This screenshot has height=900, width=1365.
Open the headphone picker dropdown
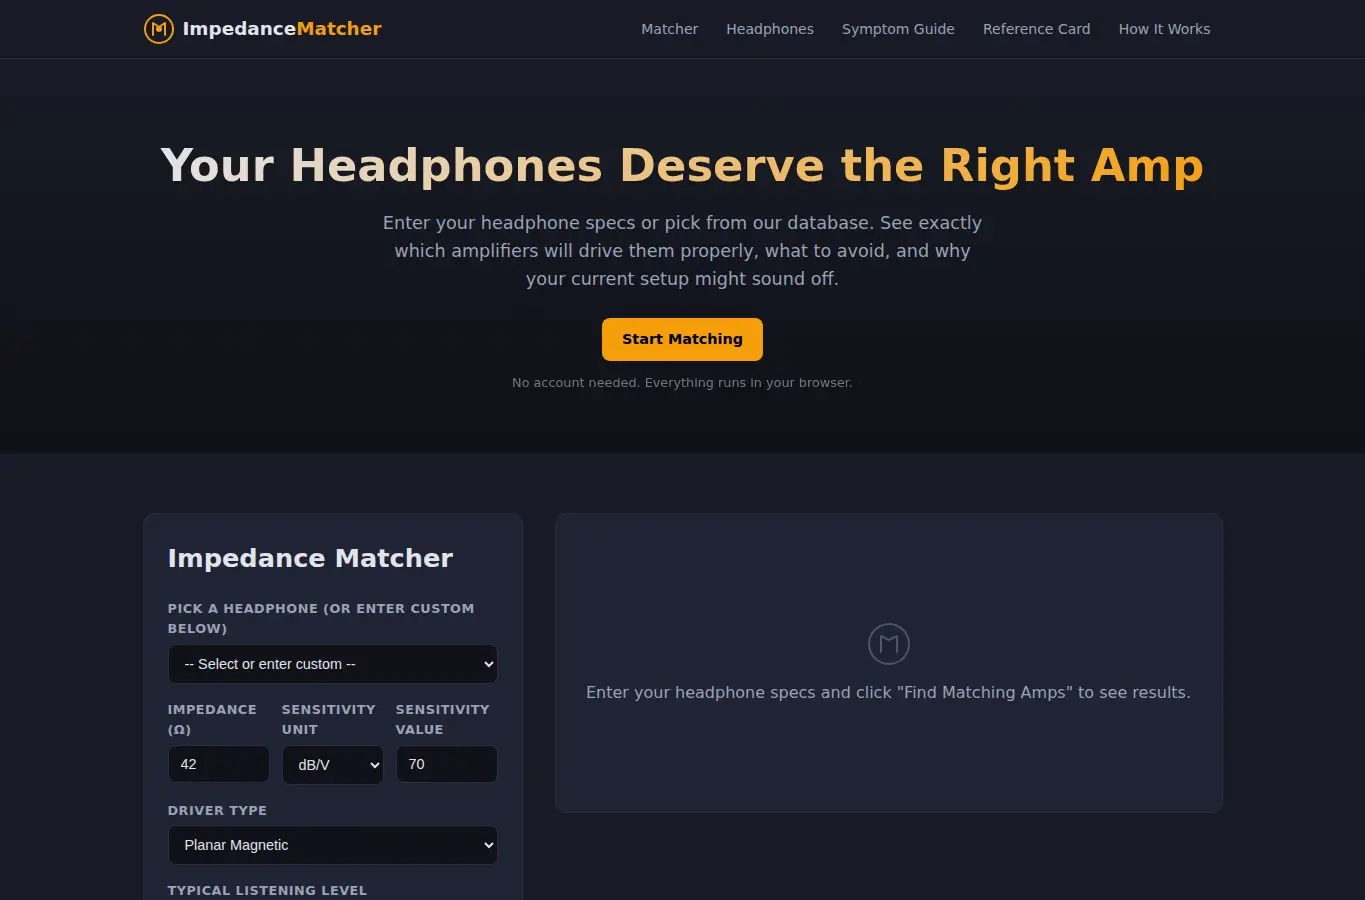[x=333, y=664]
